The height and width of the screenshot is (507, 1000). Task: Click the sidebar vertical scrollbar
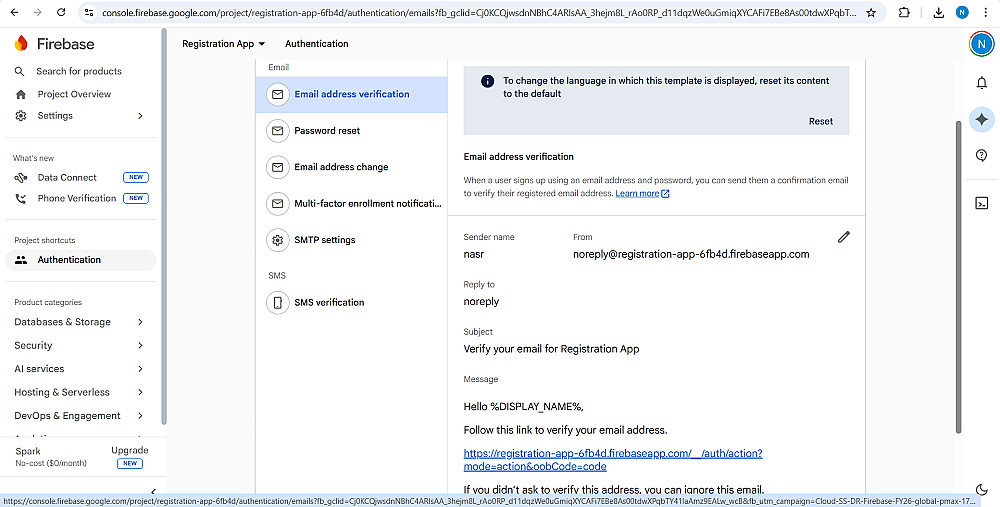[x=164, y=226]
